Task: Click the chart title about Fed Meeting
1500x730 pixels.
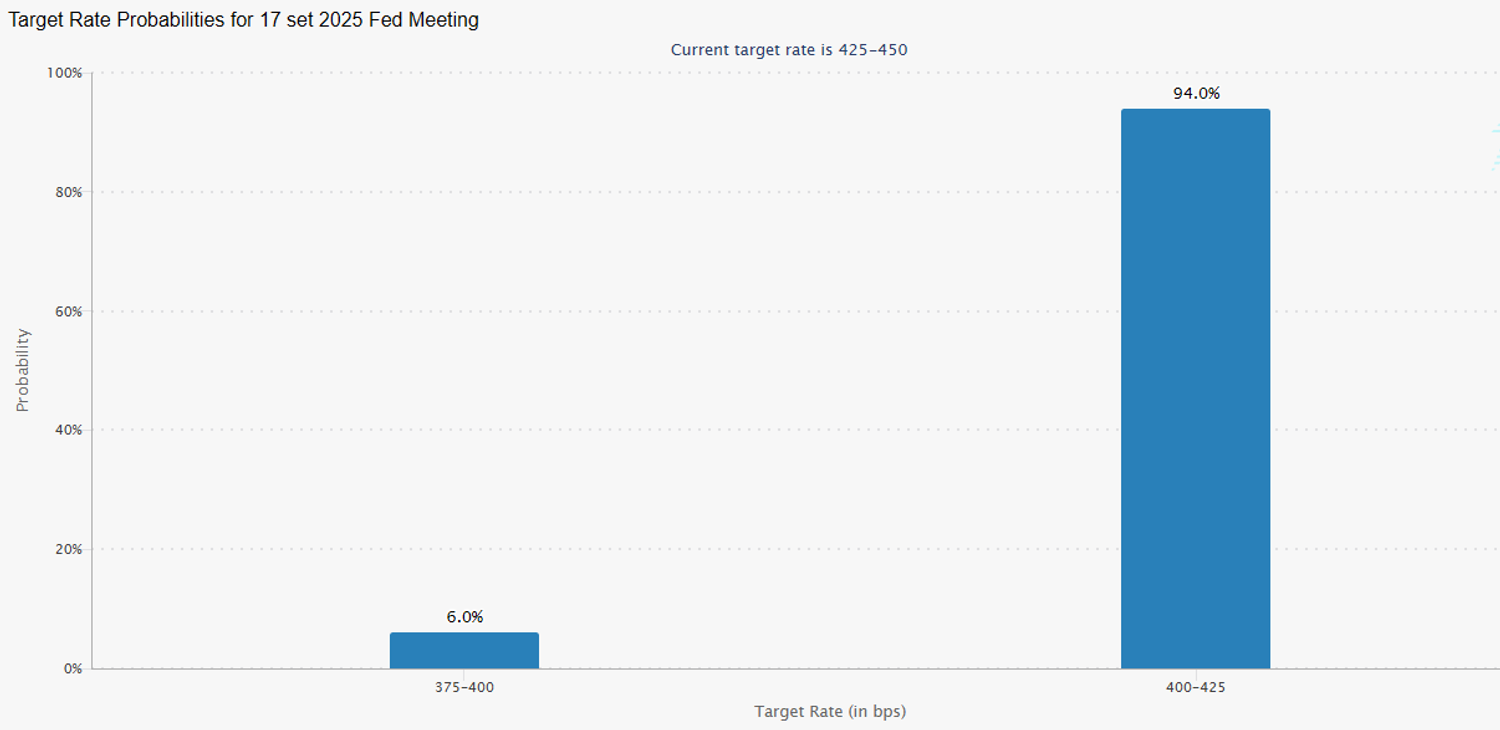Action: click(x=243, y=20)
